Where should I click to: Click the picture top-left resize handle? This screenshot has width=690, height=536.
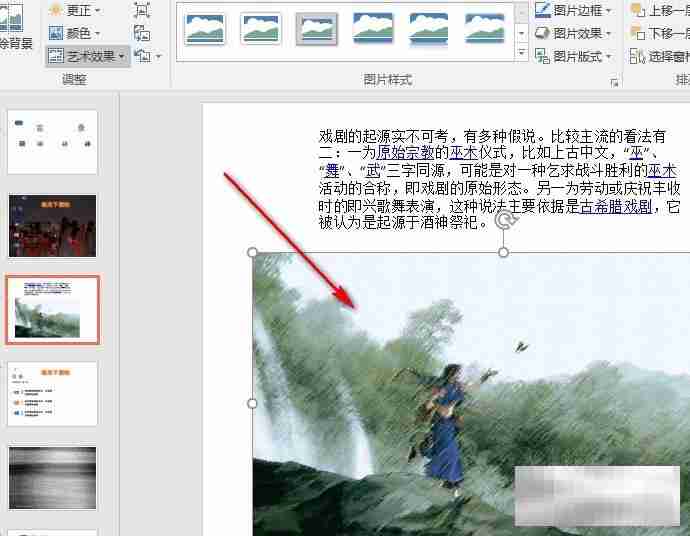point(252,252)
